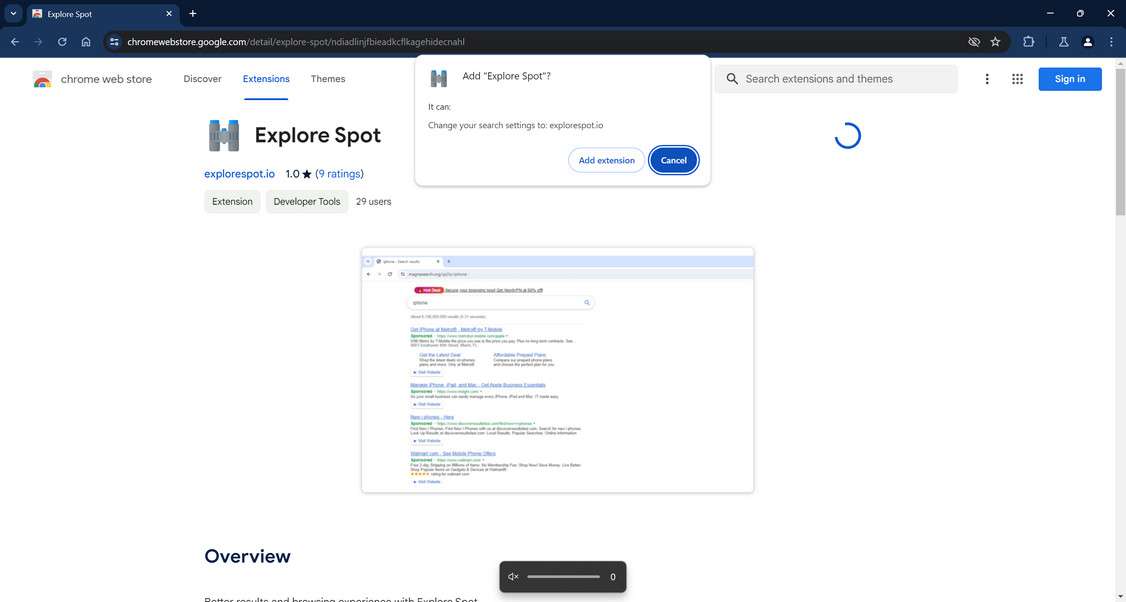Click the Sign in button
The width and height of the screenshot is (1126, 602).
pyautogui.click(x=1068, y=78)
